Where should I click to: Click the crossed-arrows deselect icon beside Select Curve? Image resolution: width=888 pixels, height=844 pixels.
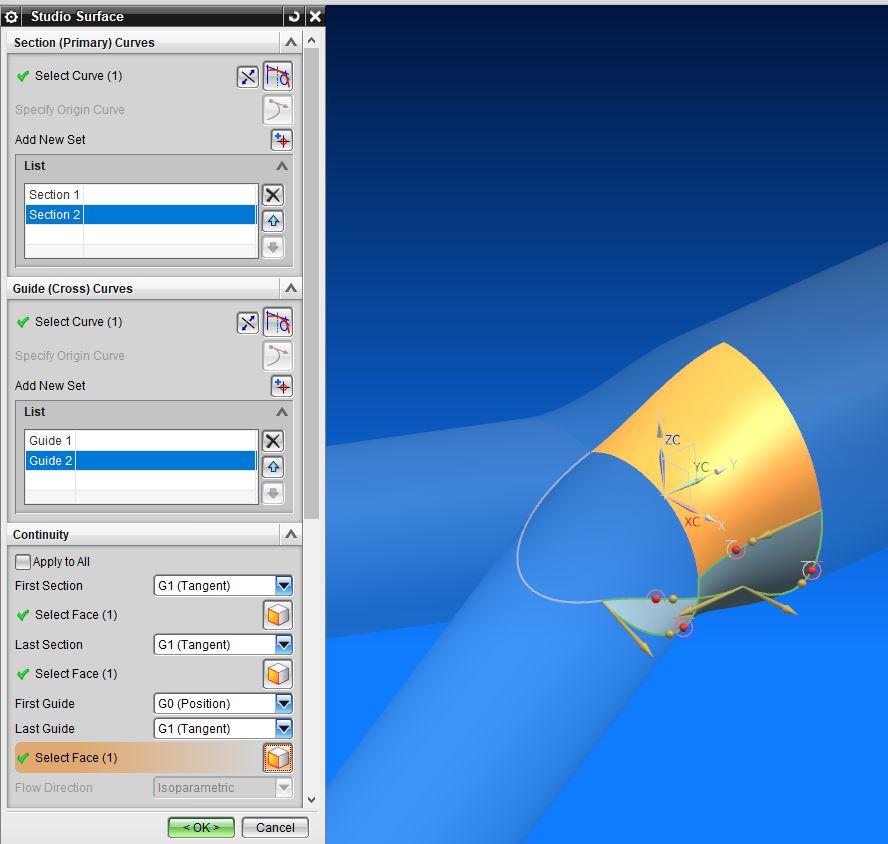pyautogui.click(x=247, y=75)
